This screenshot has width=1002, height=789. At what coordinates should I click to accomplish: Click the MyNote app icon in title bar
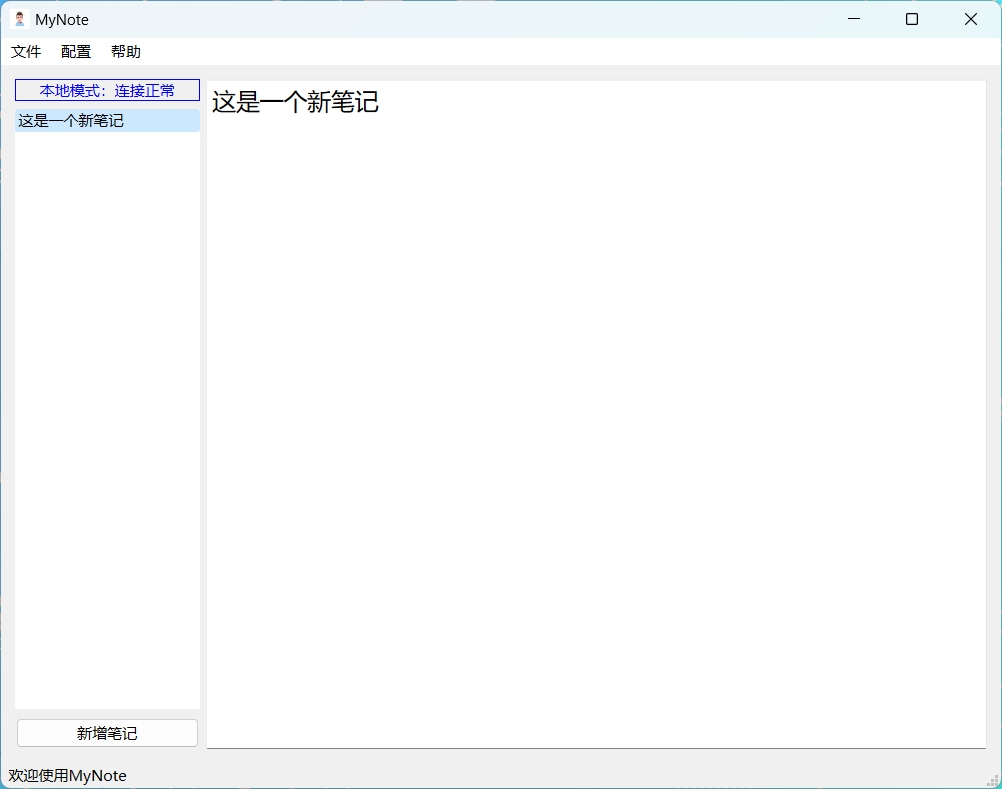tap(19, 19)
